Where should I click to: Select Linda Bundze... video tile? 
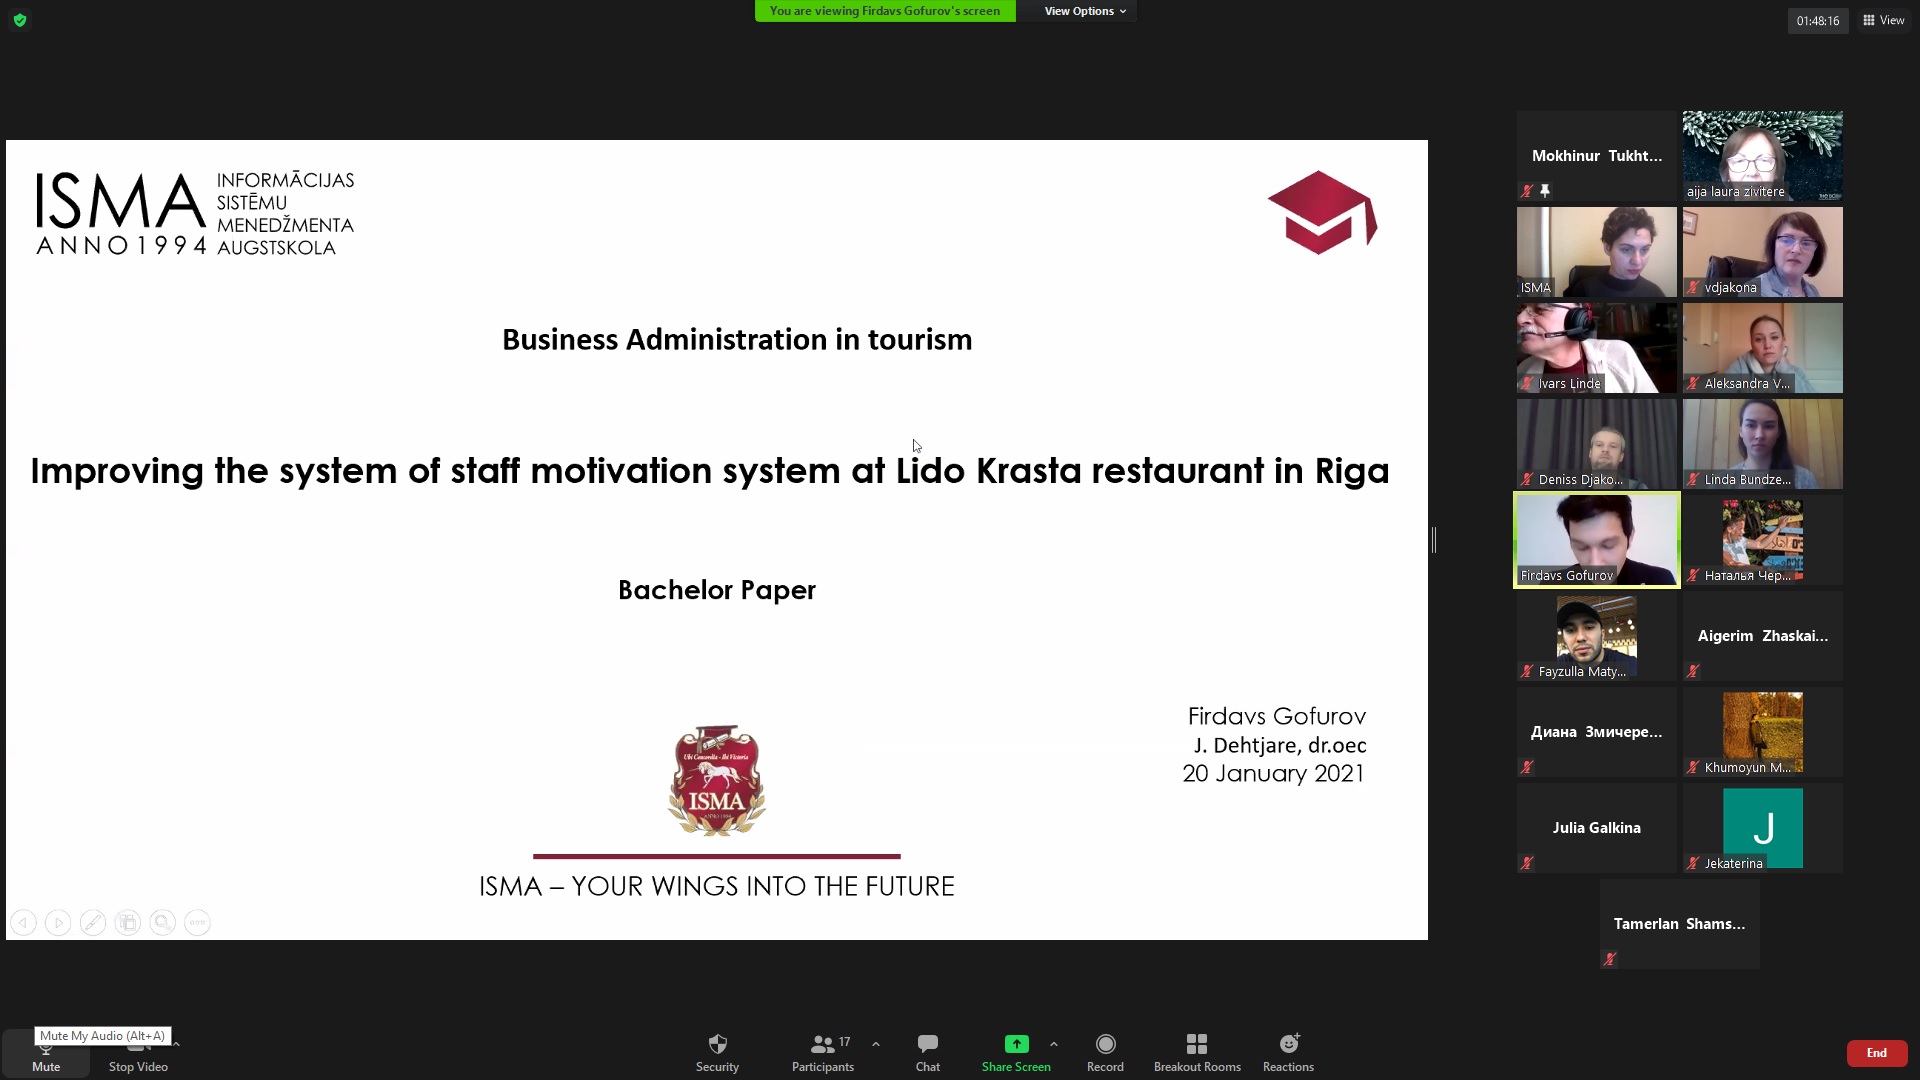[1762, 444]
